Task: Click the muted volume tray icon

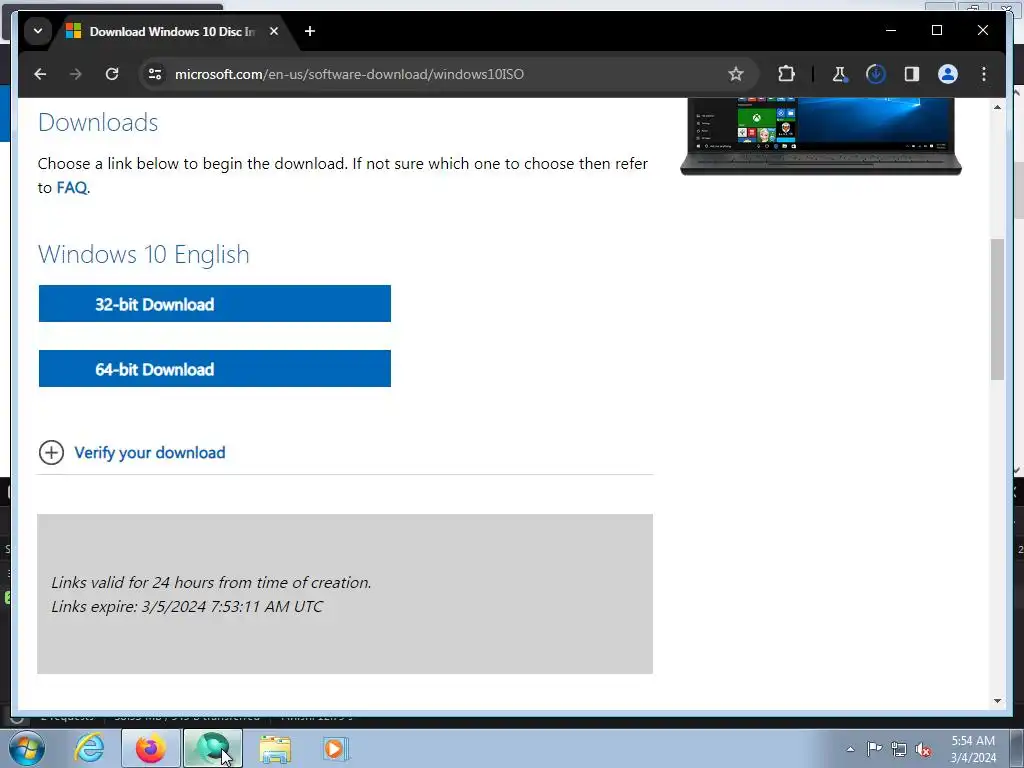Action: 923,749
